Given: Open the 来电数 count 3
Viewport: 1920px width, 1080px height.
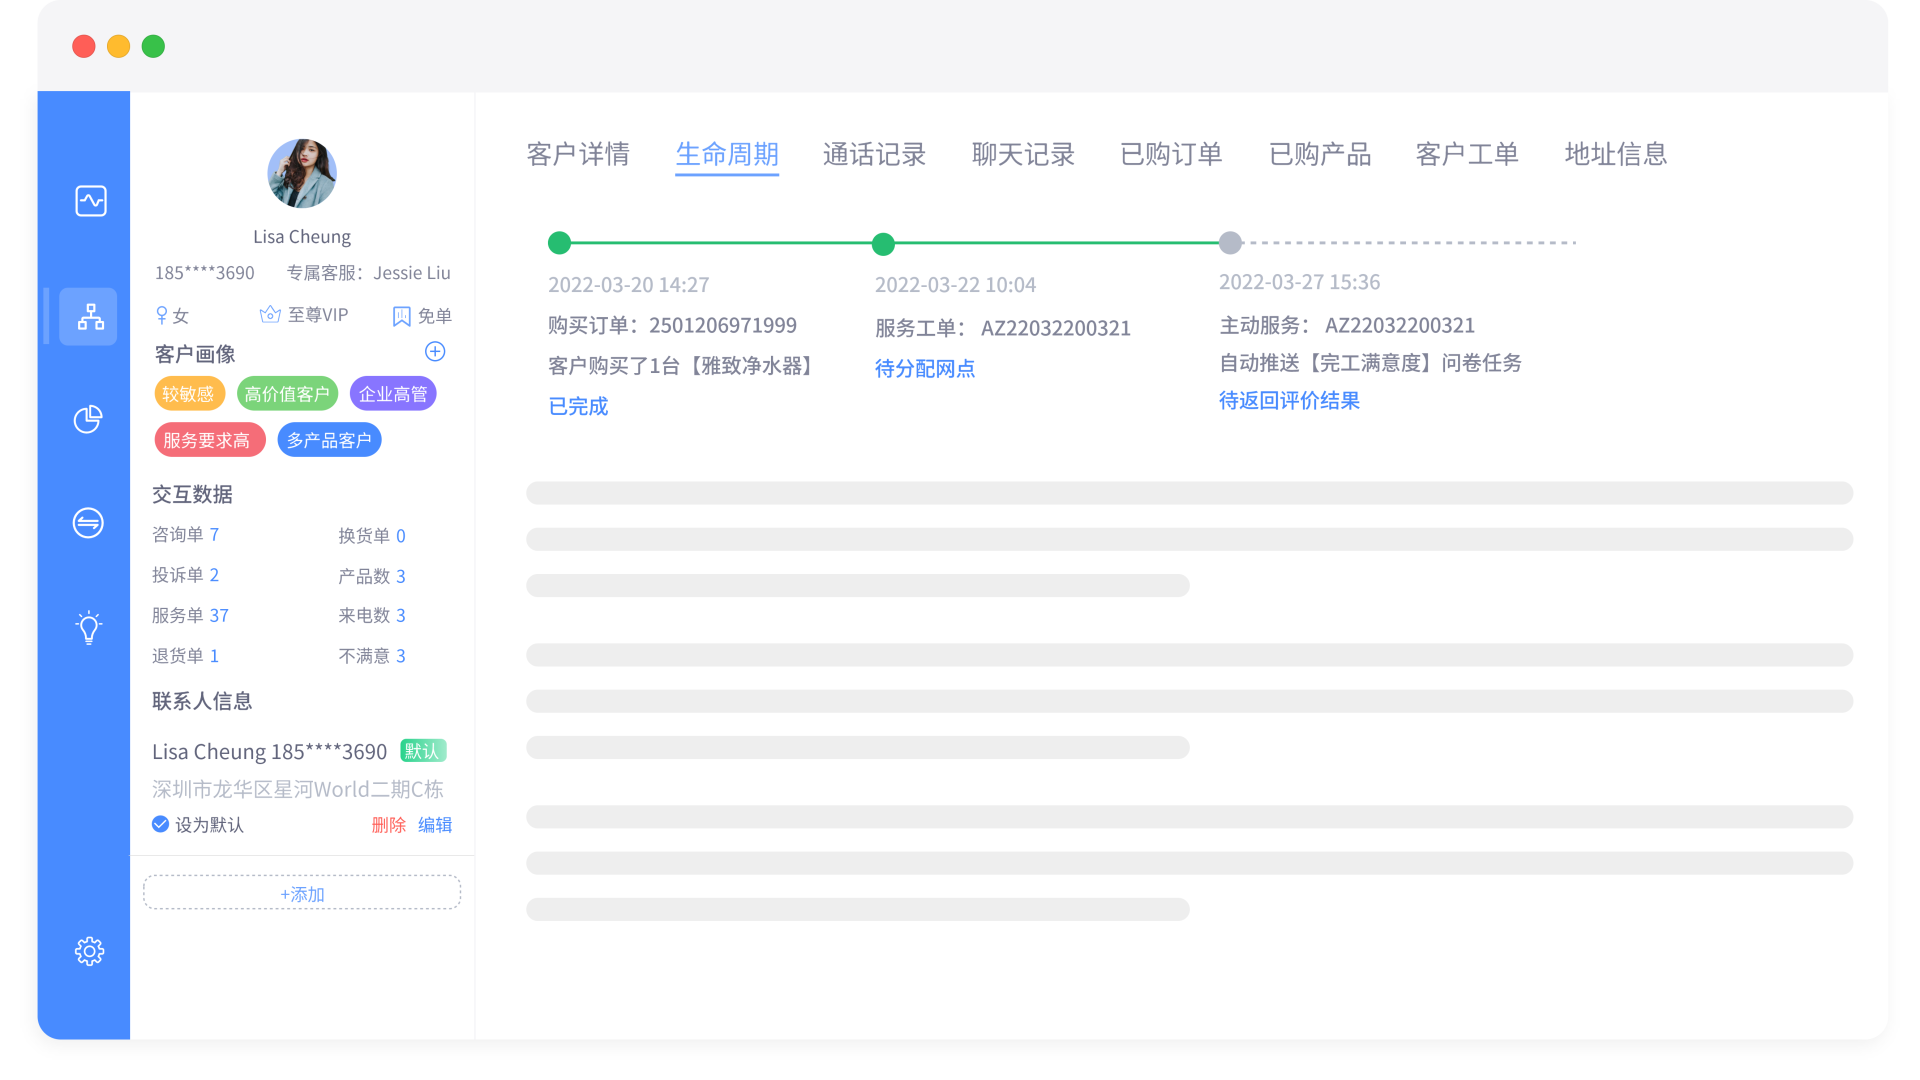Looking at the screenshot, I should tap(401, 616).
